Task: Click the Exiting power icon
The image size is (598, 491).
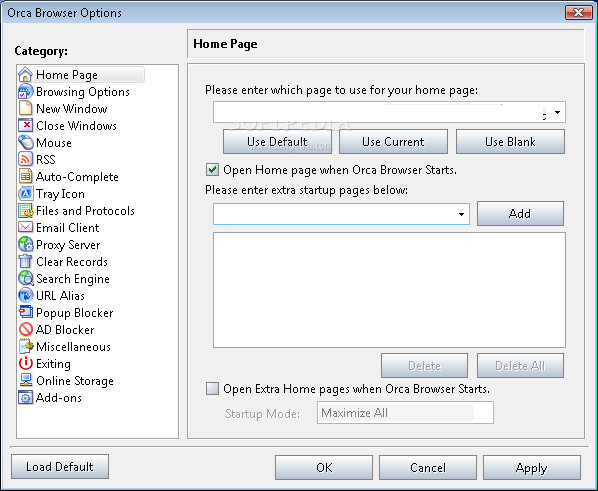Action: click(x=26, y=363)
